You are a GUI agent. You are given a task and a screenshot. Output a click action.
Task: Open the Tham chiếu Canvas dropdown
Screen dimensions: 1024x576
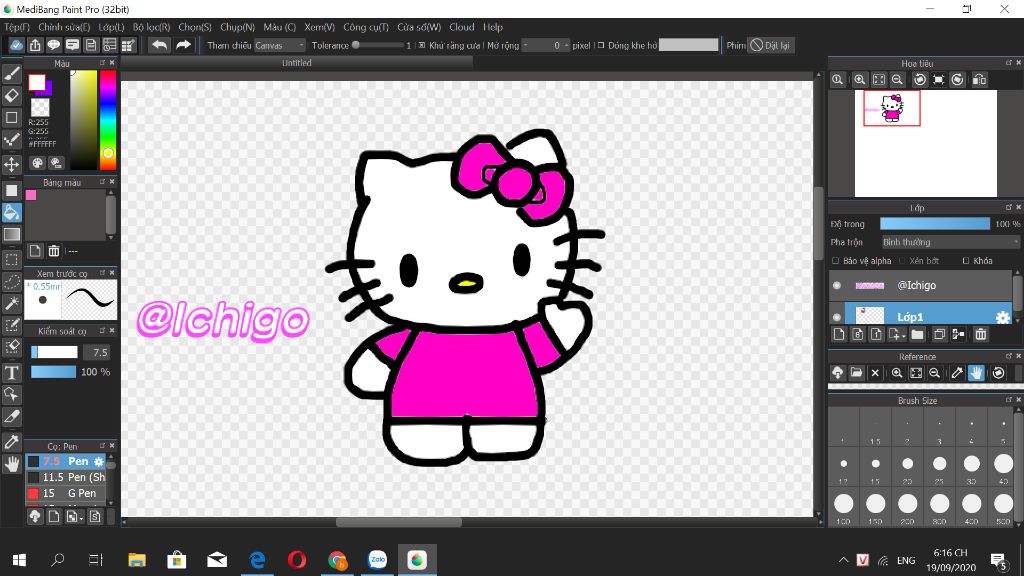(x=280, y=45)
